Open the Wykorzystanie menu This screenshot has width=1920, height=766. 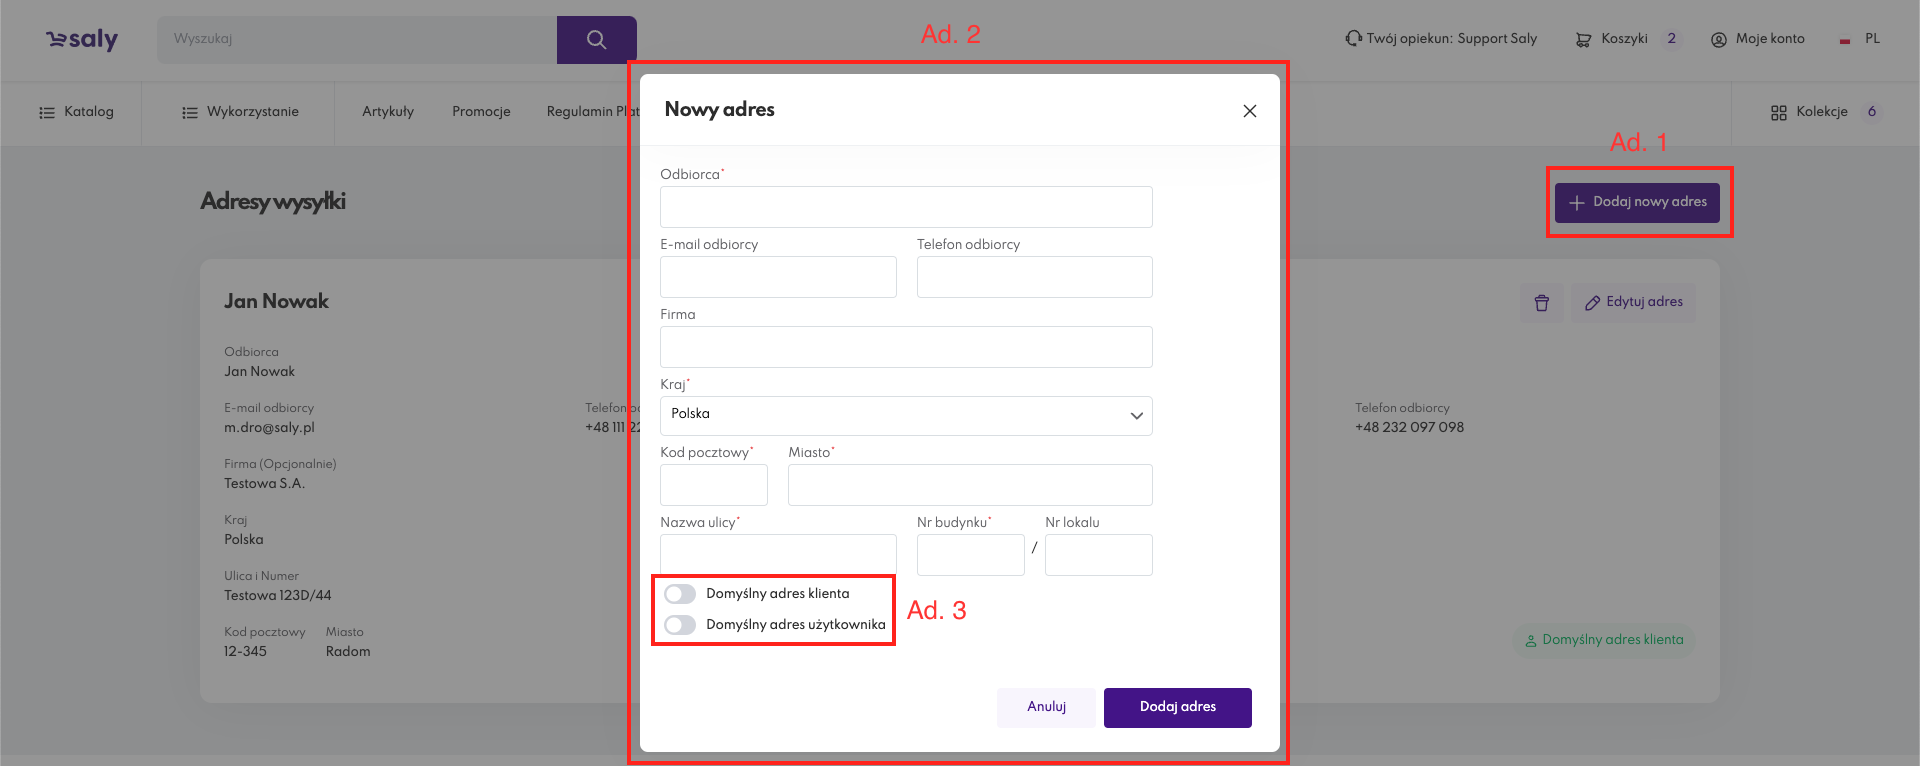[240, 112]
